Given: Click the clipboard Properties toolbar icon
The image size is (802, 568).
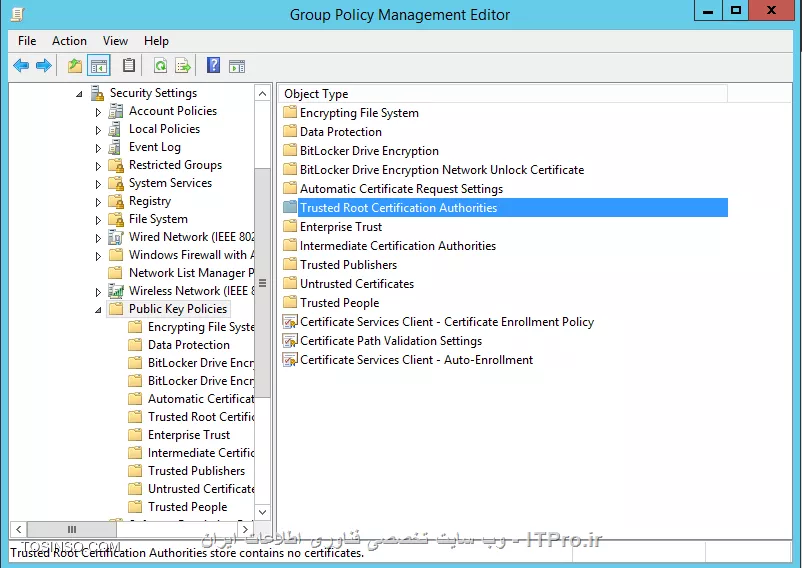Looking at the screenshot, I should tap(129, 65).
